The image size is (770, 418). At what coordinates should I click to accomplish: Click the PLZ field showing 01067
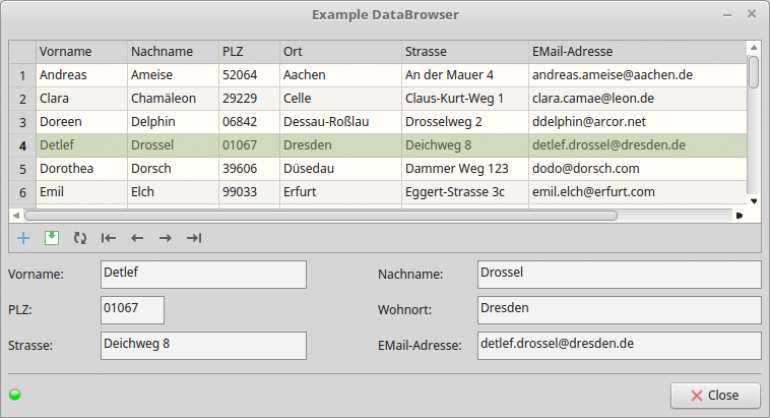point(132,310)
